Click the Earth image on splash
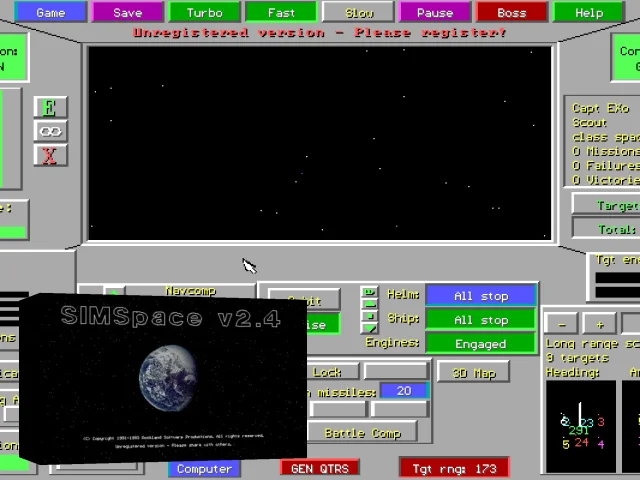 click(168, 378)
